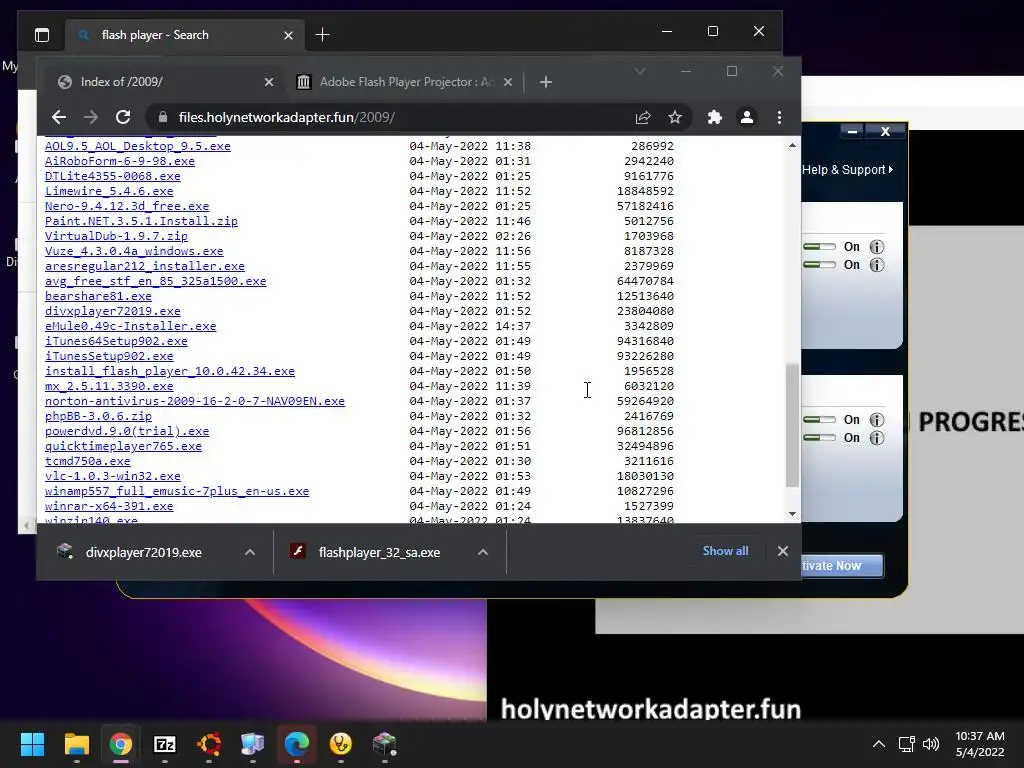View site security lock icon
This screenshot has height=768, width=1024.
(163, 118)
